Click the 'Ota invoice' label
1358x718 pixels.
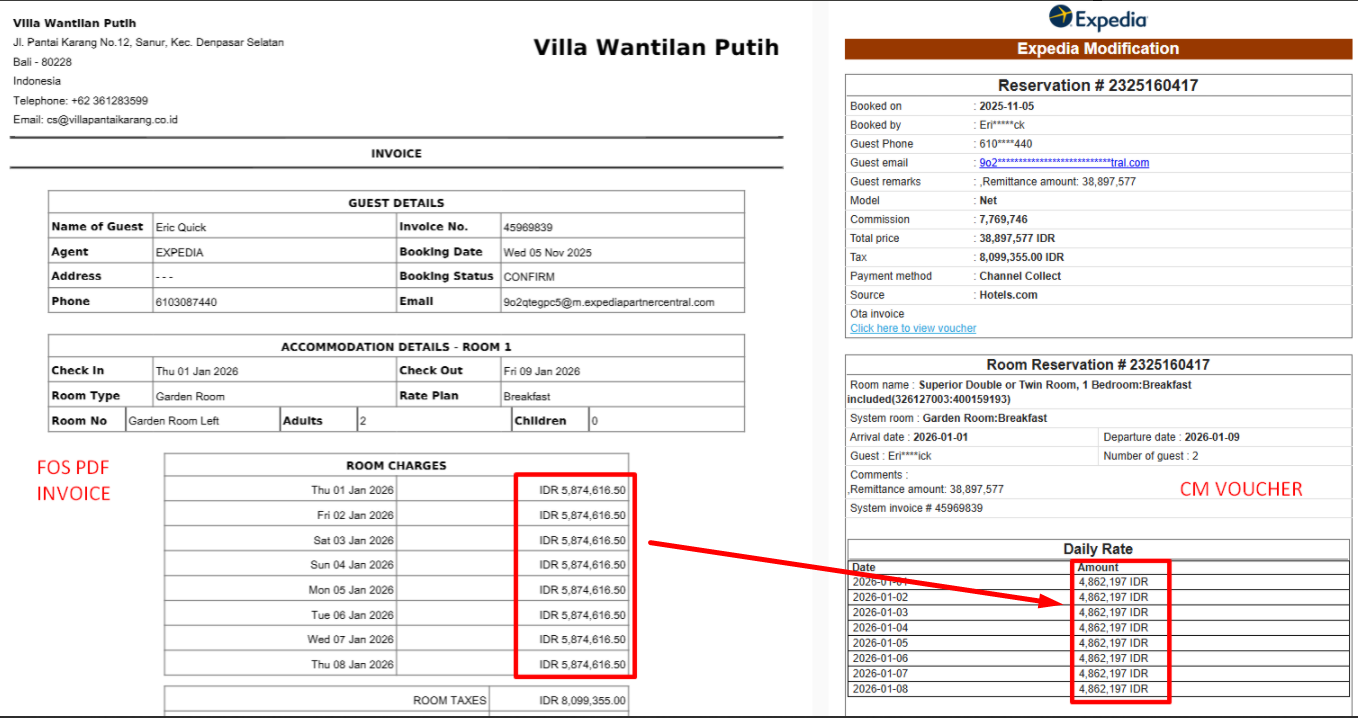click(x=876, y=314)
